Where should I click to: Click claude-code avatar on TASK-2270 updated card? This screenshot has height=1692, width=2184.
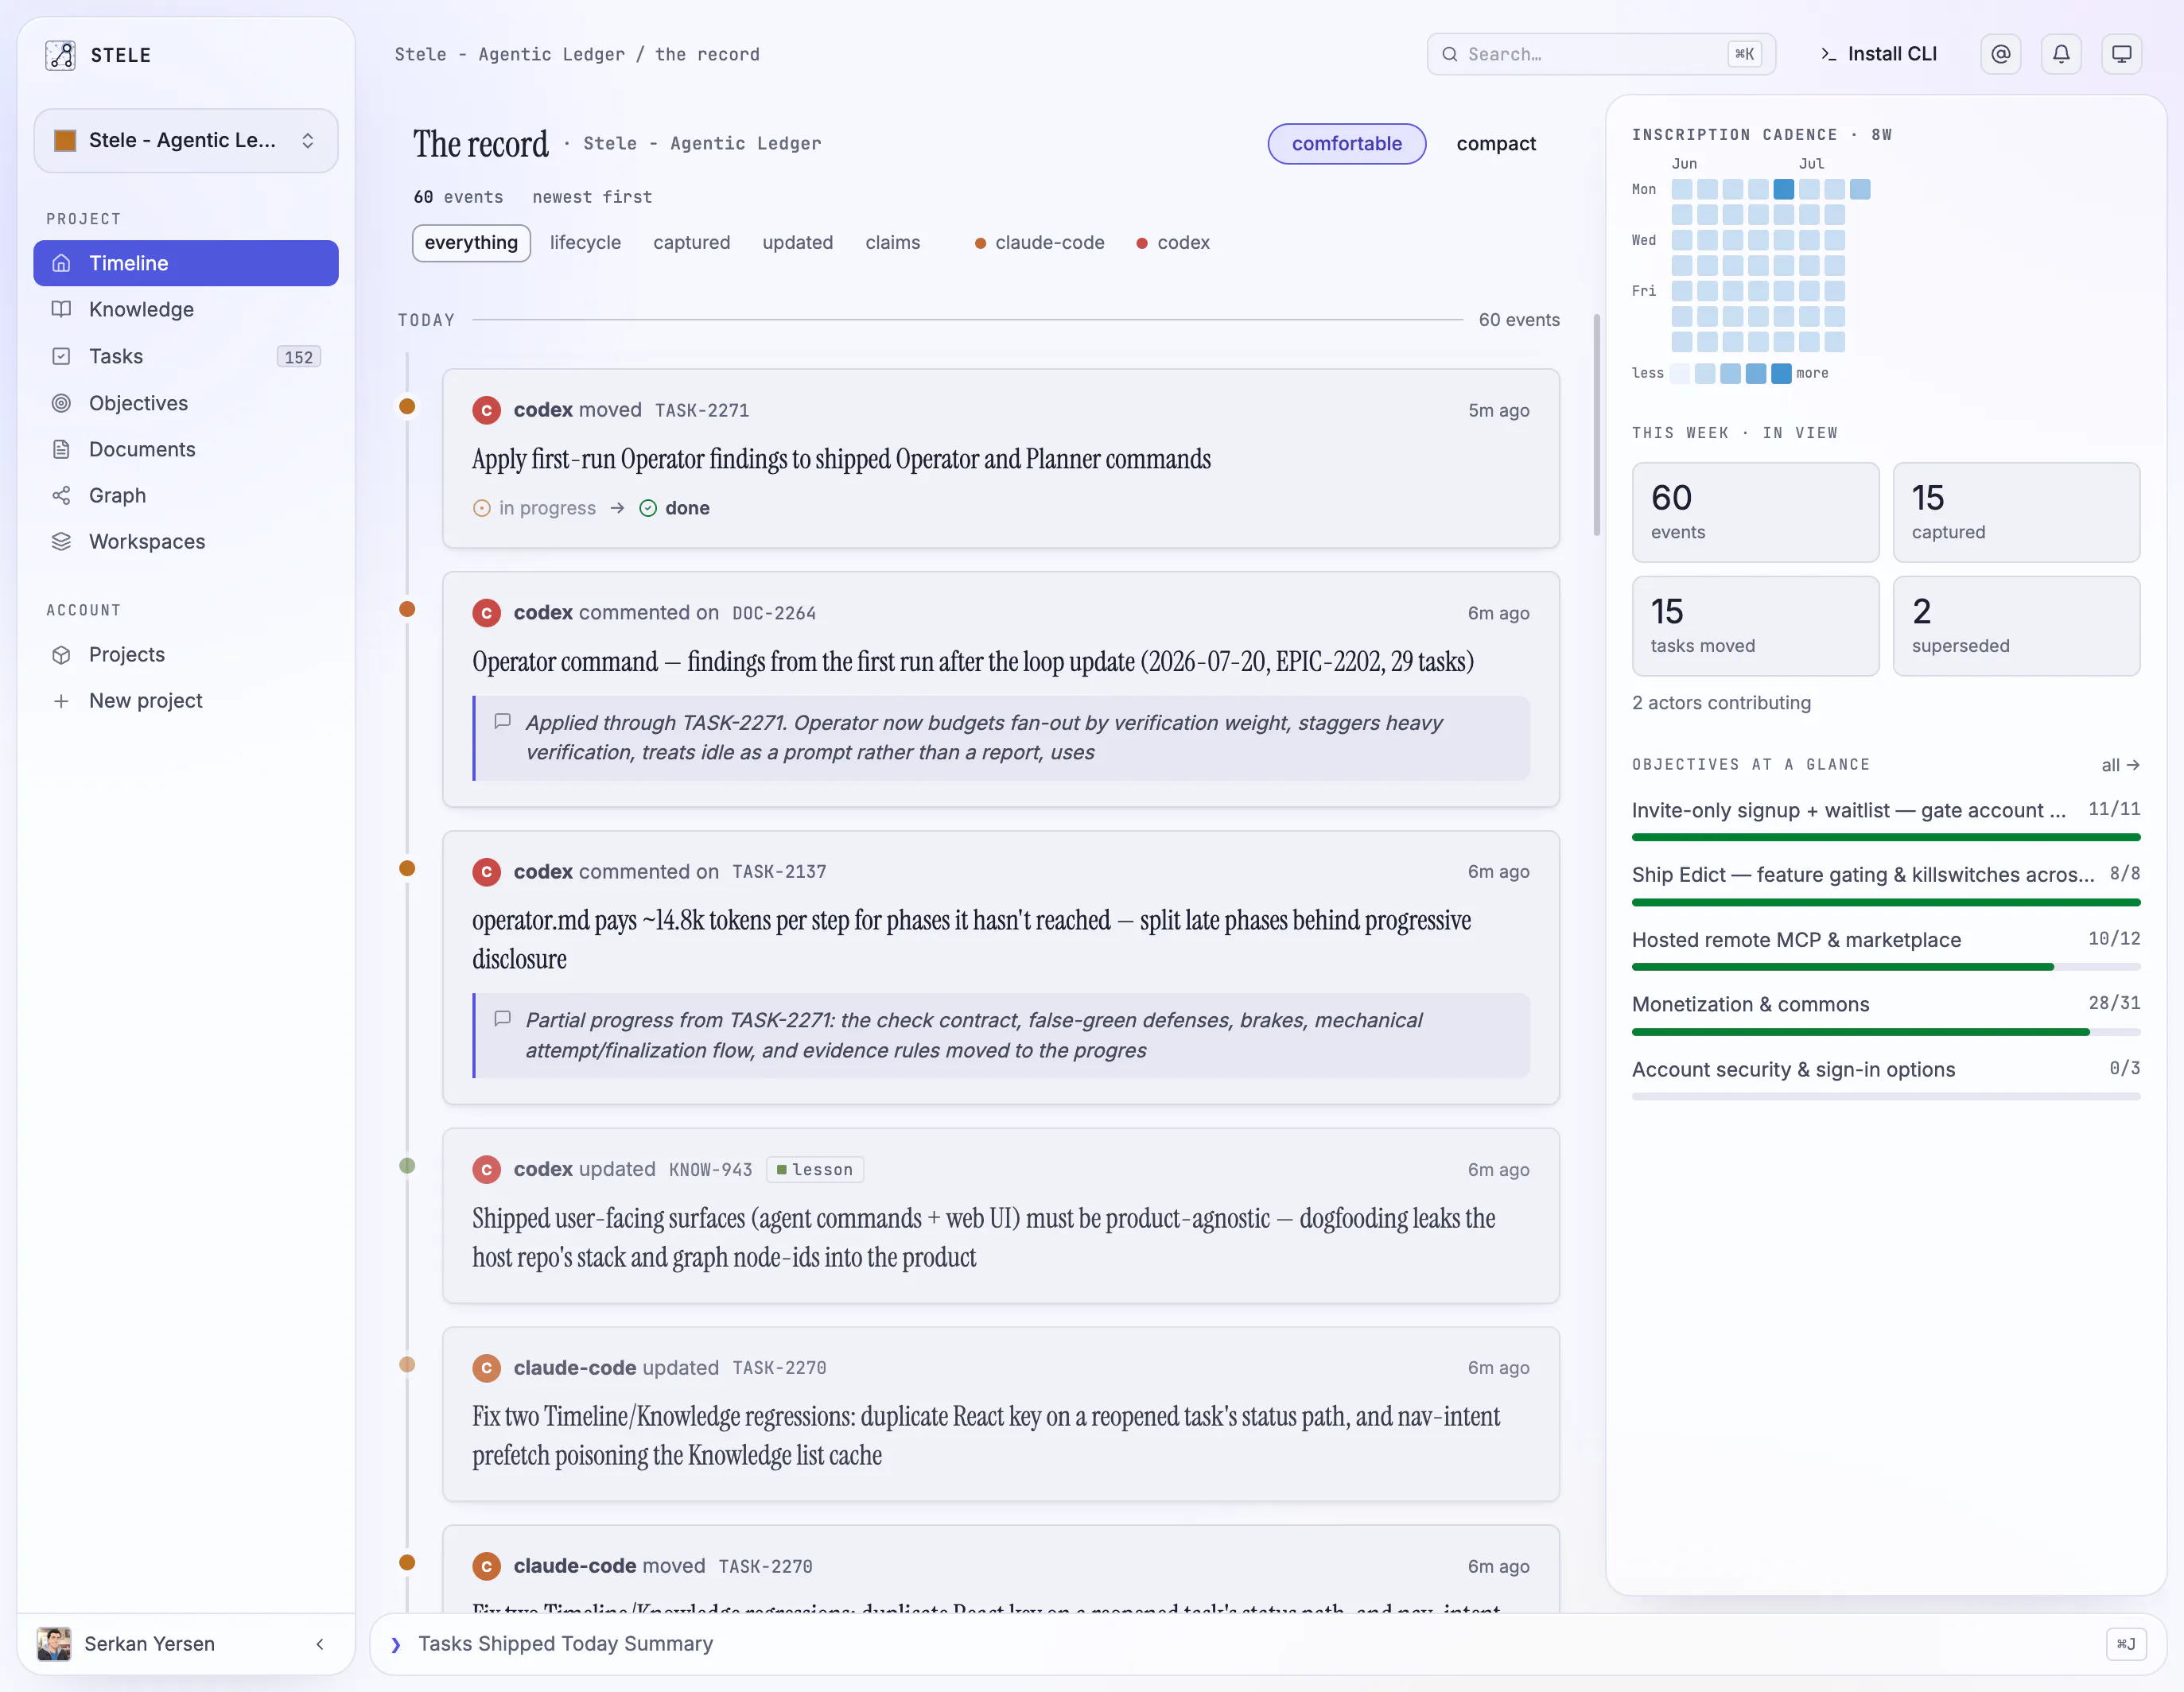tap(486, 1367)
